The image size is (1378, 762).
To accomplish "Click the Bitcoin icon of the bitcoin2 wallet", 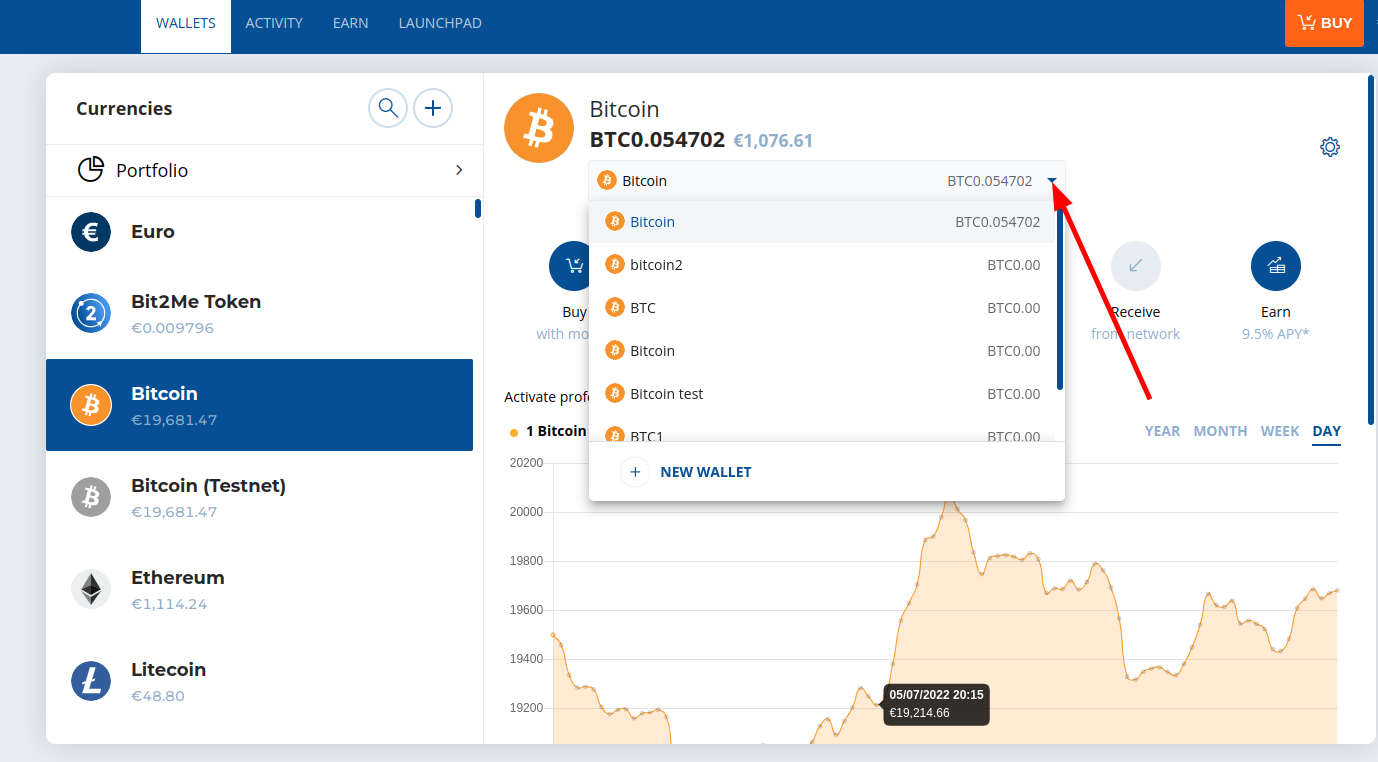I will point(615,265).
